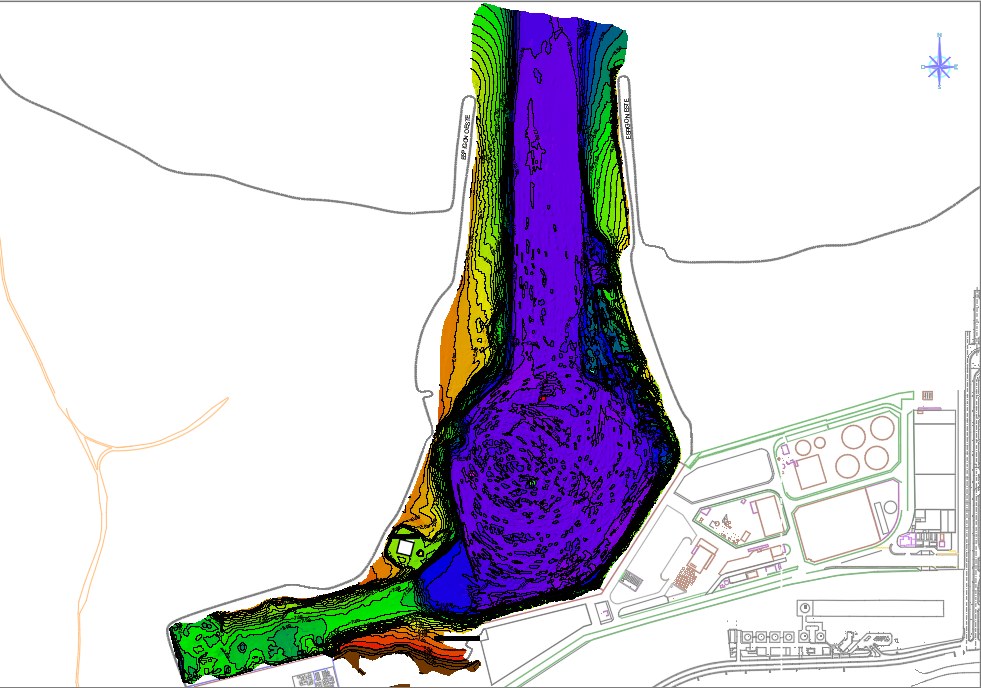This screenshot has height=688, width=981.
Task: Click the largest circular tank outline
Action: (x=853, y=437)
